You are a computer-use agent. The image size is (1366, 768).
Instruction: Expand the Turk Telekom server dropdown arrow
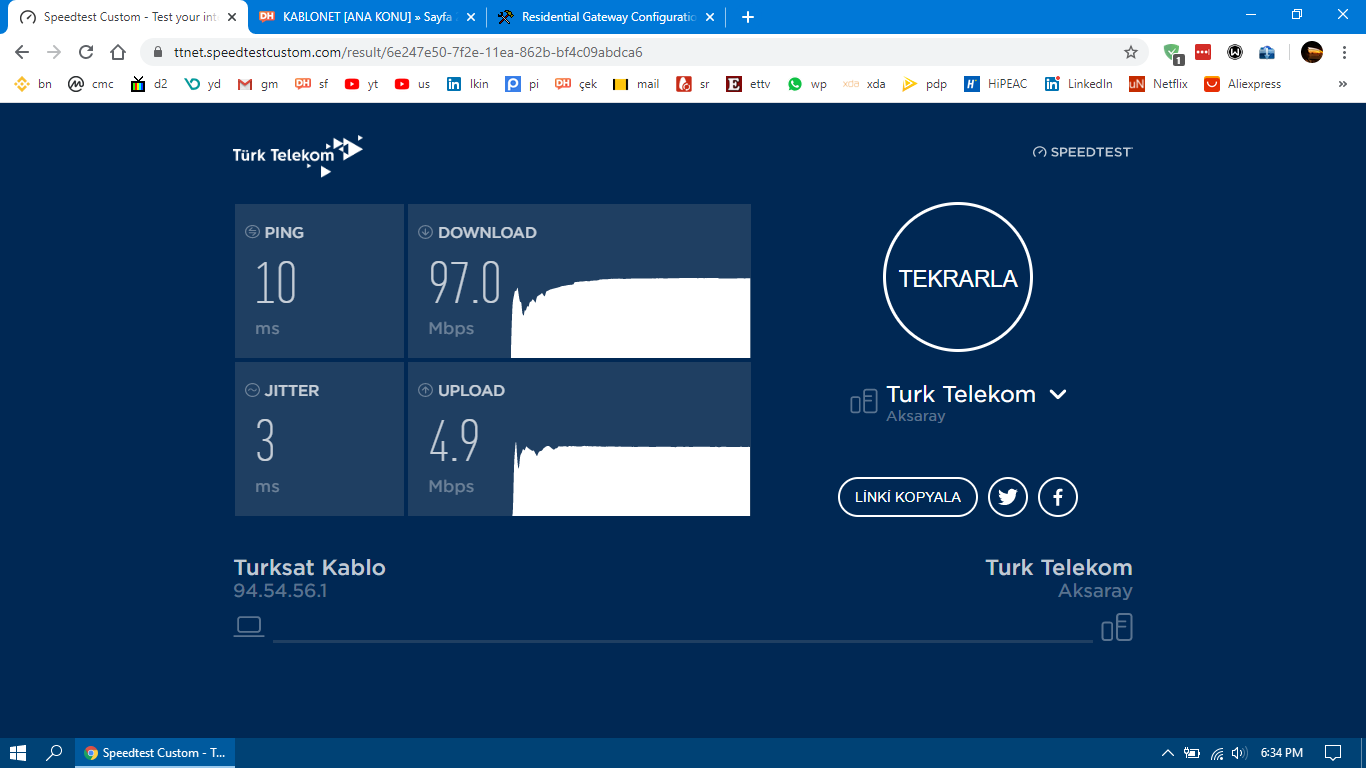(1058, 394)
